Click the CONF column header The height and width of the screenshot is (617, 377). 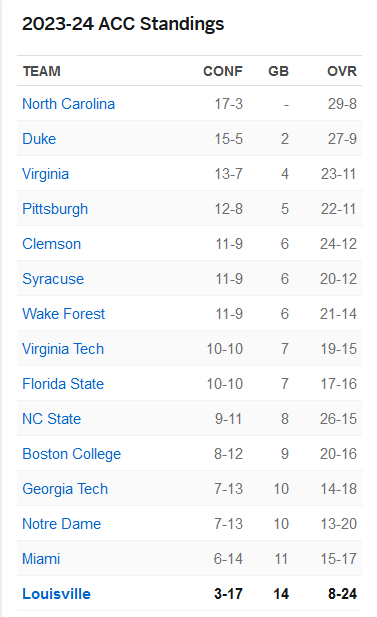pos(223,71)
